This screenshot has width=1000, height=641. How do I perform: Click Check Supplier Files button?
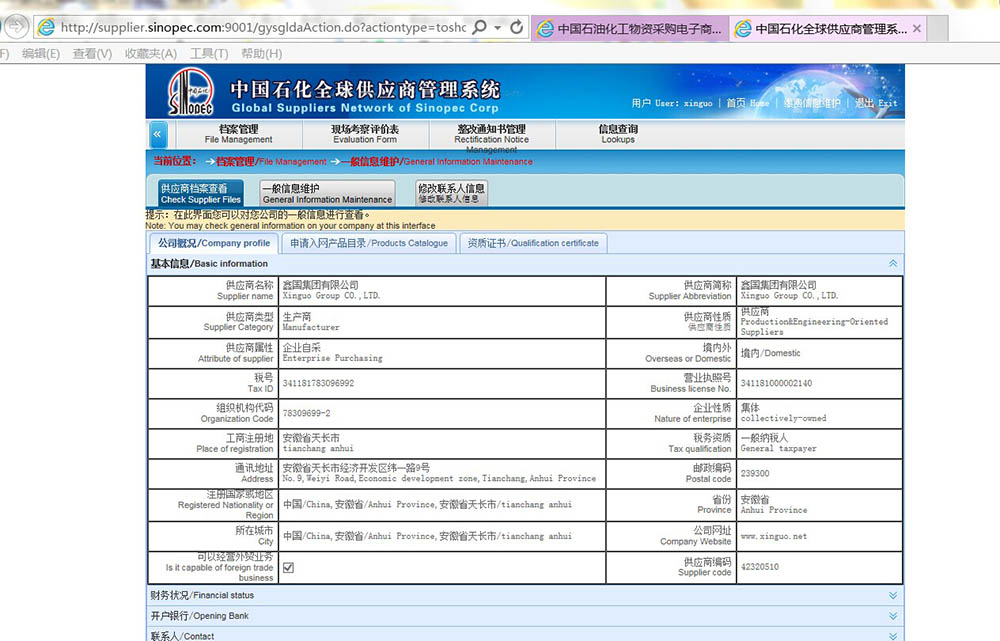point(200,193)
